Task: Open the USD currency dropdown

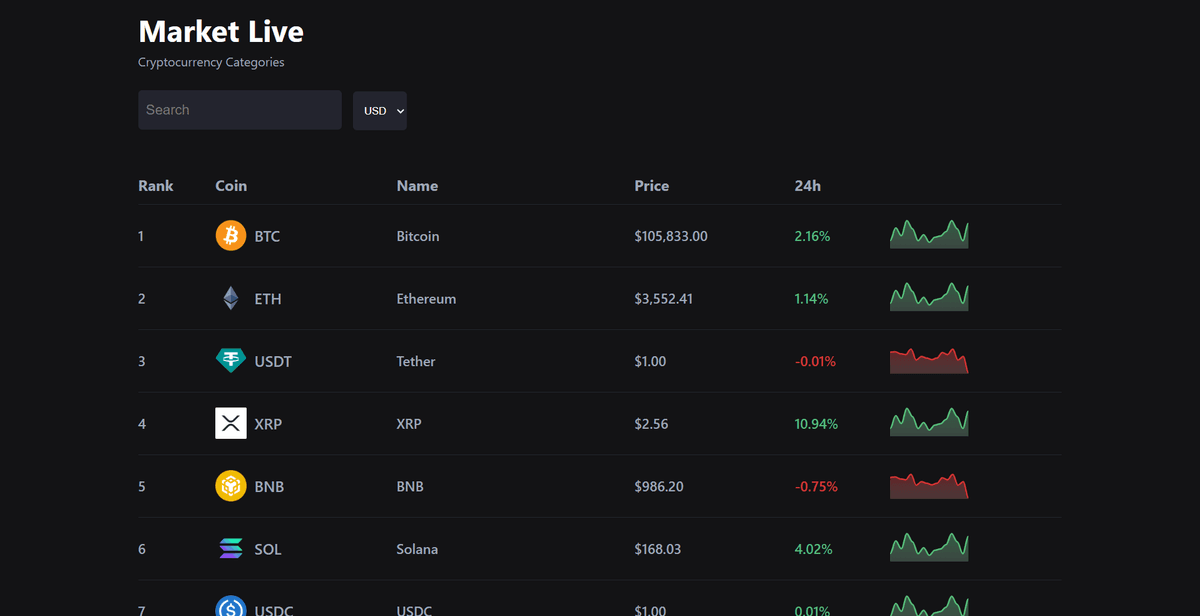Action: [380, 110]
